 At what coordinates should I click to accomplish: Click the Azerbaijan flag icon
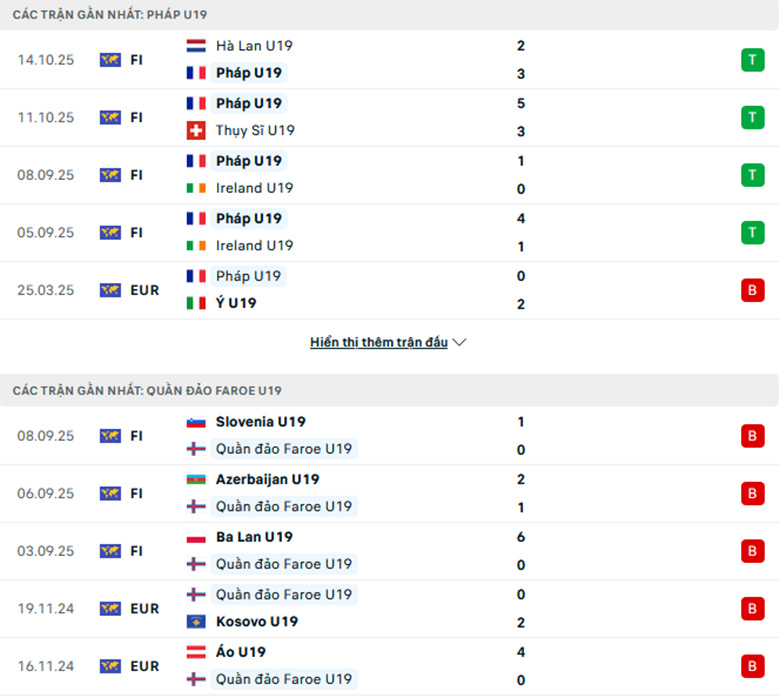(196, 480)
